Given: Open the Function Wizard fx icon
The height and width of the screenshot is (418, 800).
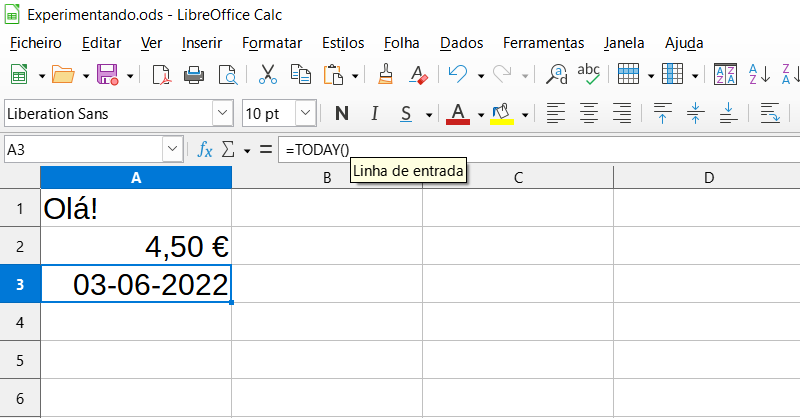Looking at the screenshot, I should coord(205,150).
